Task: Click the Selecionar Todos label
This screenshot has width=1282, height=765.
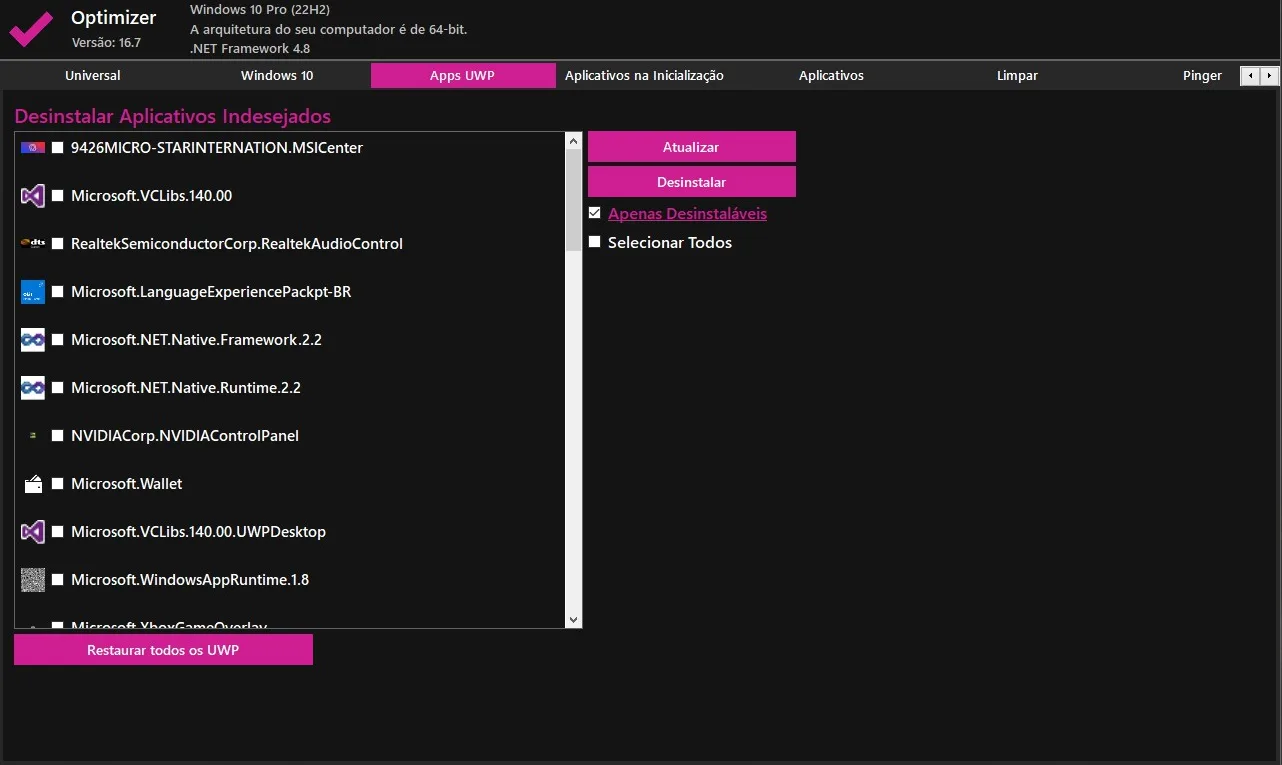Action: pos(670,243)
